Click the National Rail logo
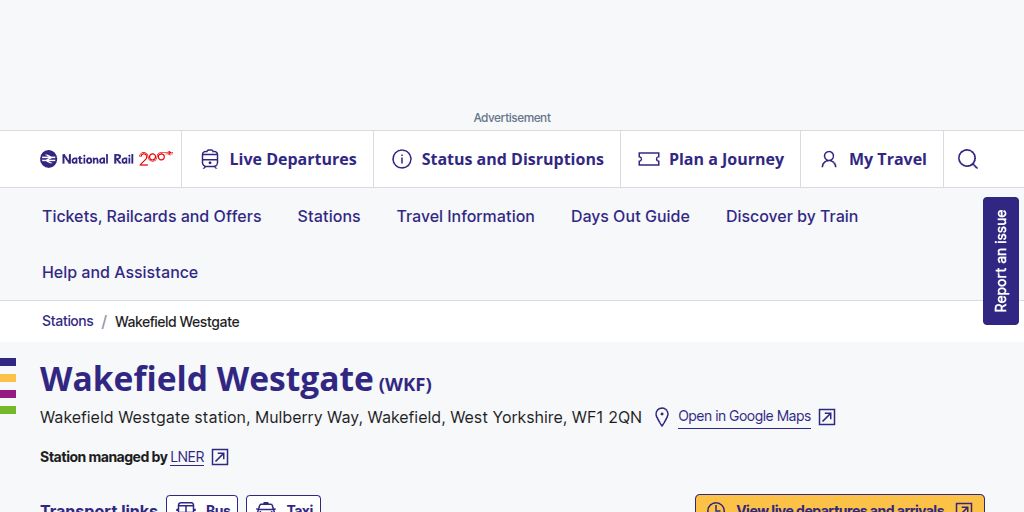 pos(106,159)
